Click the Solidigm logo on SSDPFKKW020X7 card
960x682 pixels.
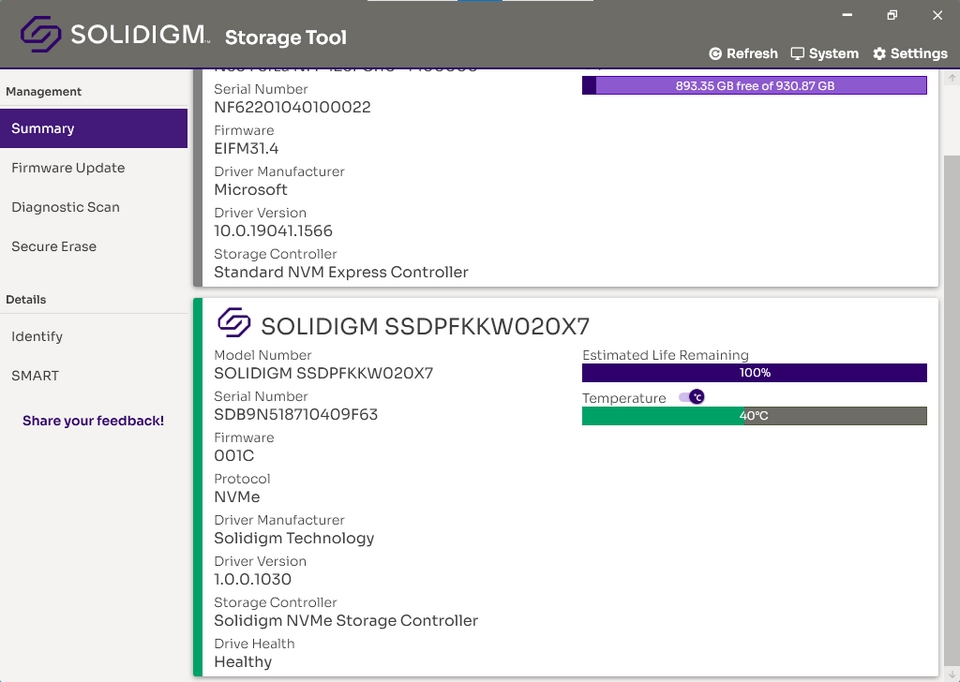(x=234, y=323)
